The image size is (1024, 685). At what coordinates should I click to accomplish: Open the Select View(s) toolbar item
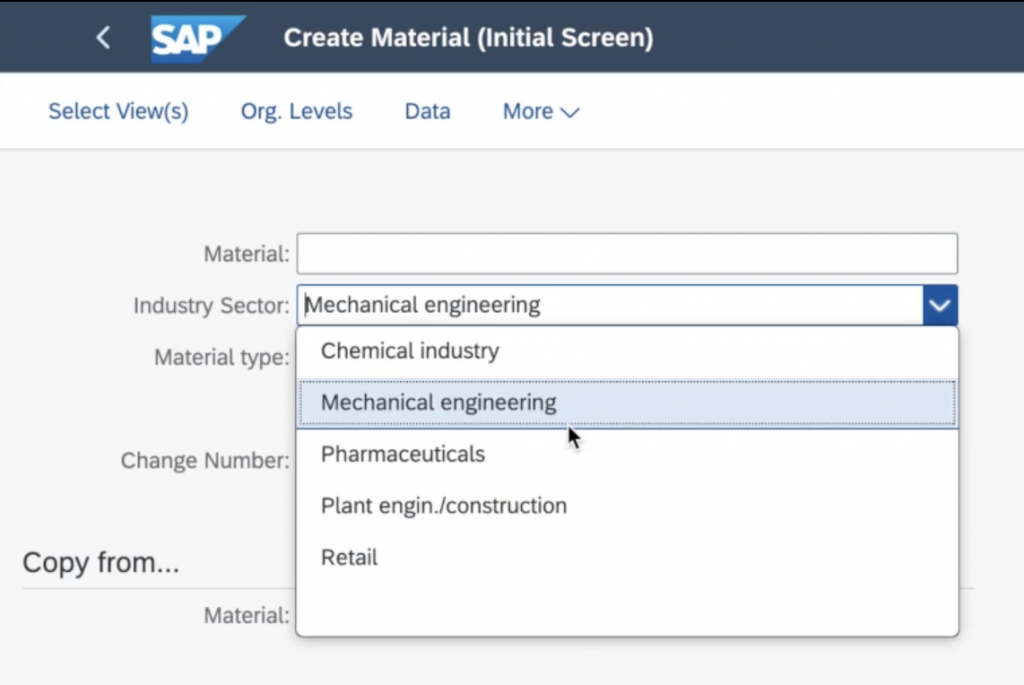click(118, 111)
